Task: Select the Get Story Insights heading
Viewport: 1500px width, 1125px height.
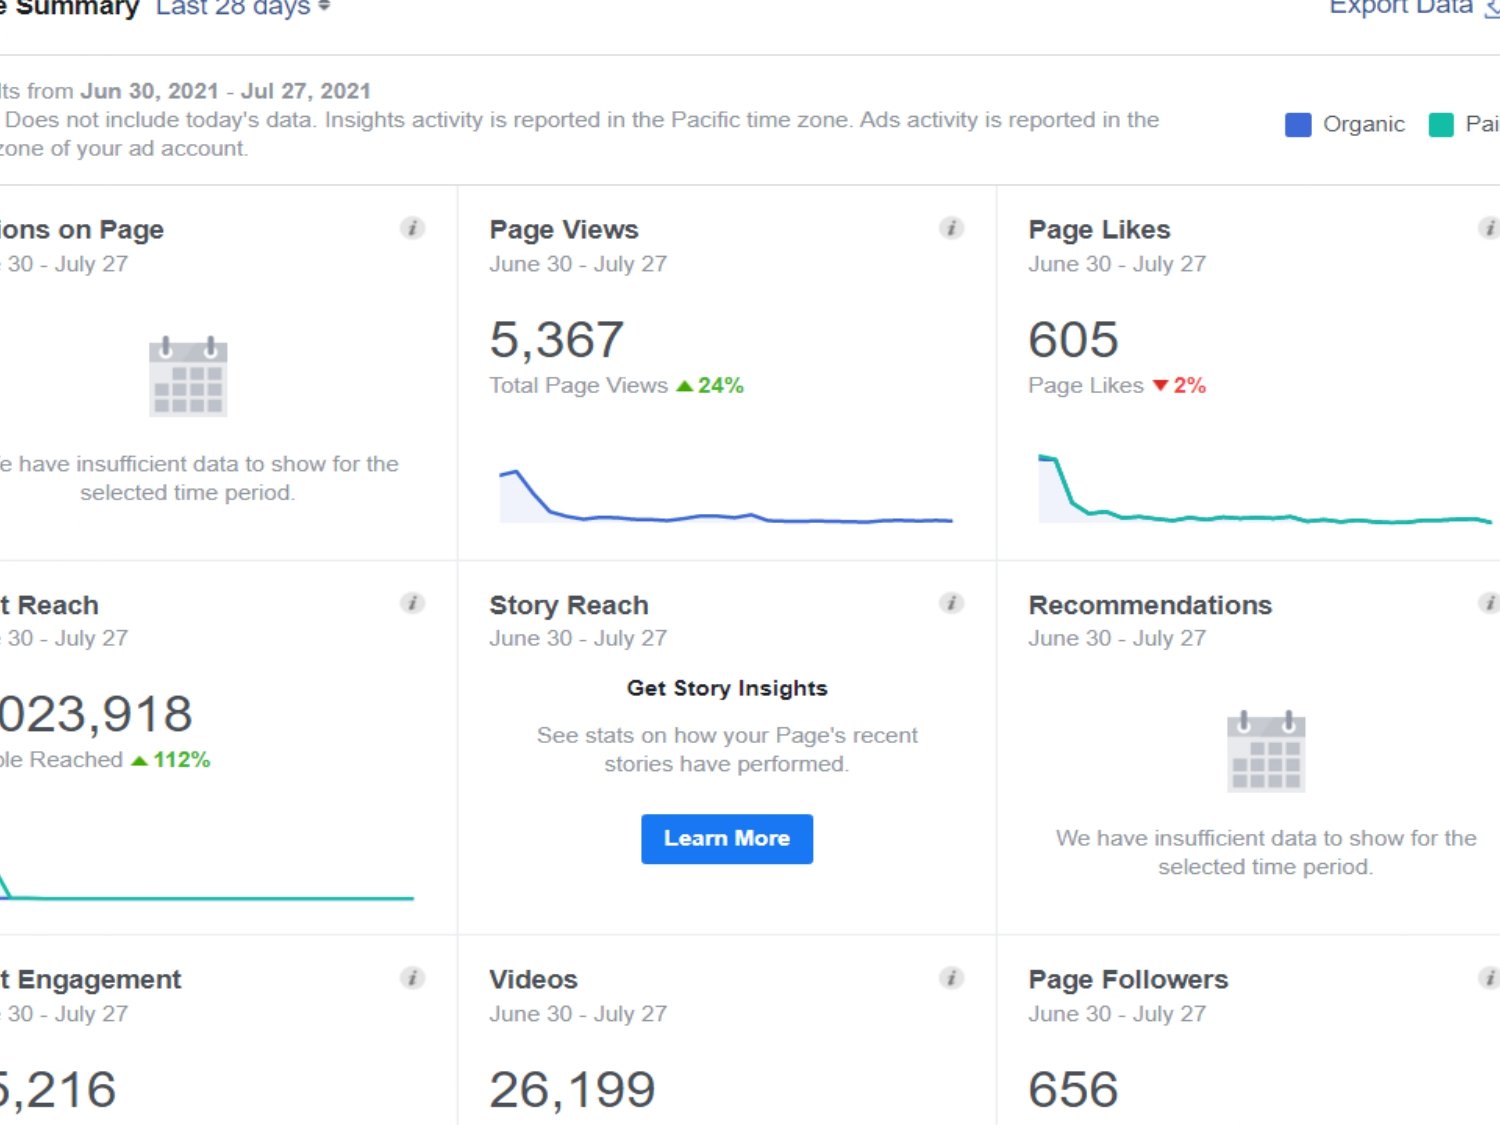Action: click(x=727, y=688)
